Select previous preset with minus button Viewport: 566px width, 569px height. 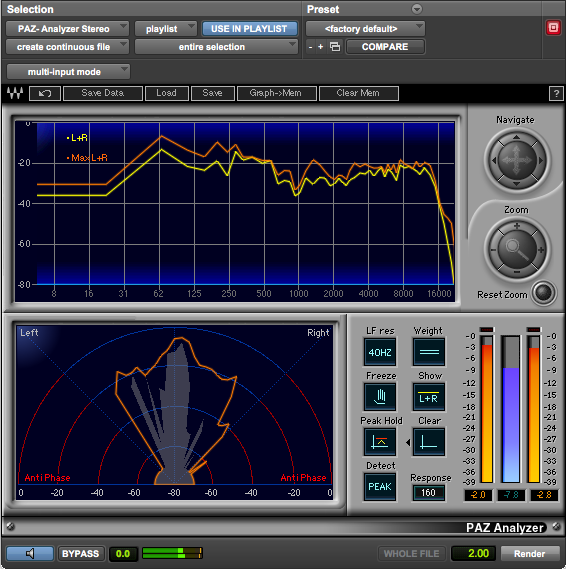click(x=310, y=47)
